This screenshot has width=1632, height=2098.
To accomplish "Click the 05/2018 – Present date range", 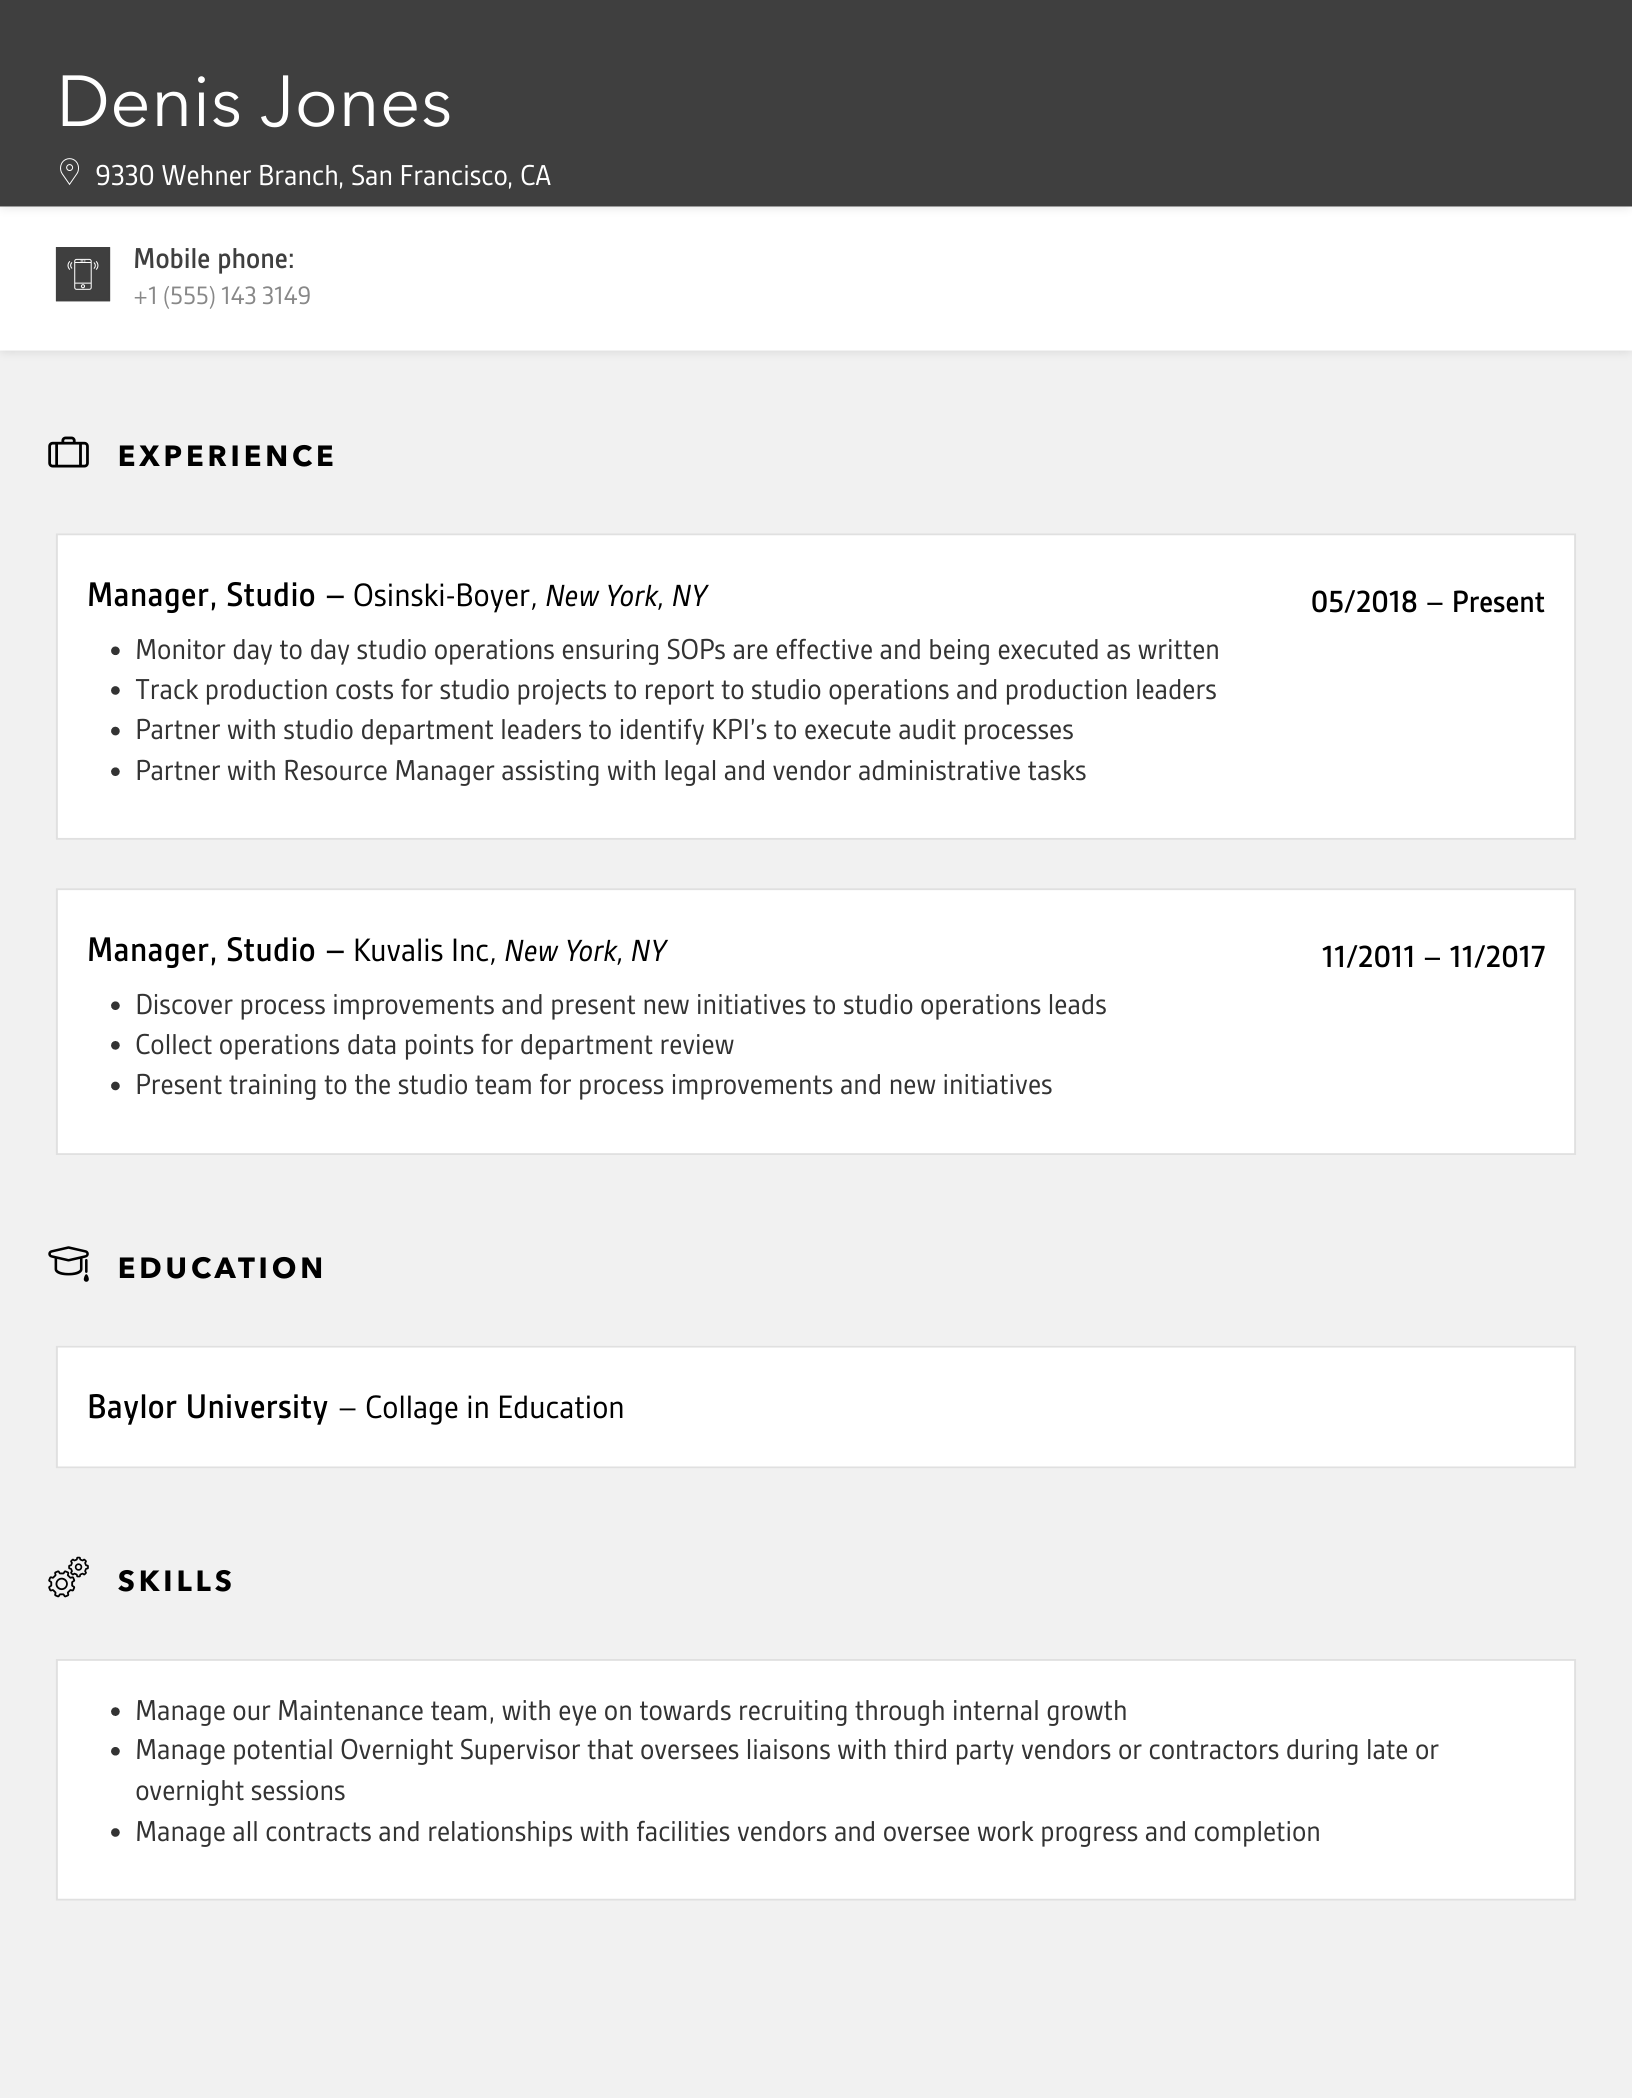I will [1427, 602].
